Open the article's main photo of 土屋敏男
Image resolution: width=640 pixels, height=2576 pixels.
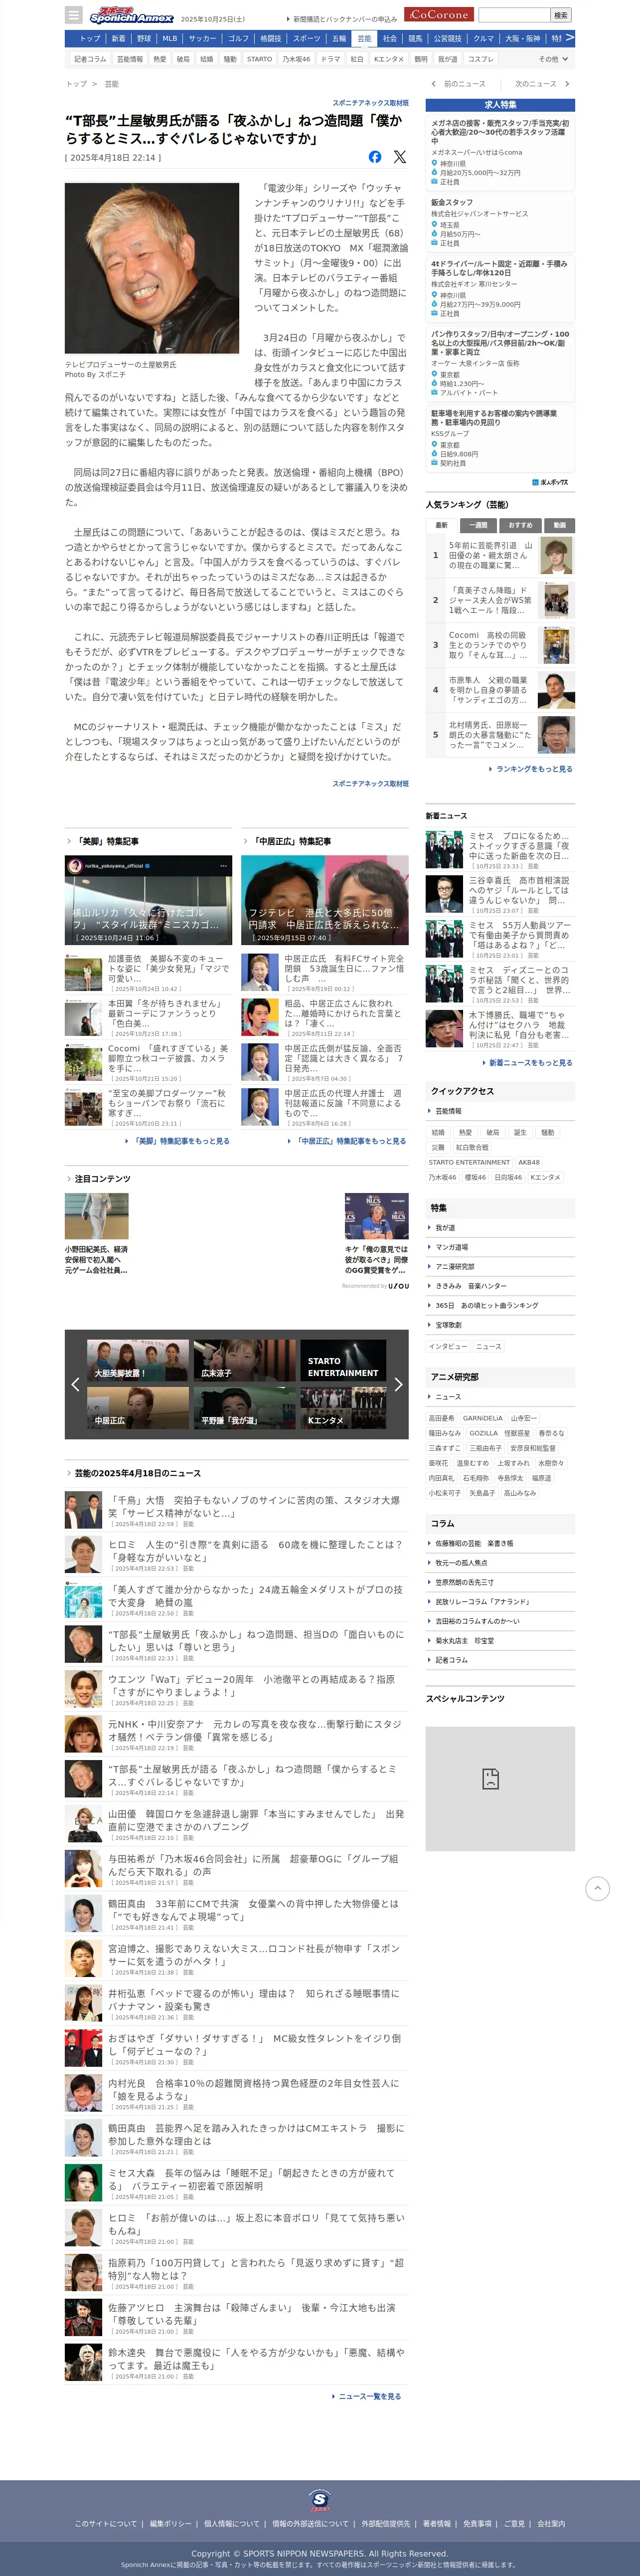click(152, 268)
